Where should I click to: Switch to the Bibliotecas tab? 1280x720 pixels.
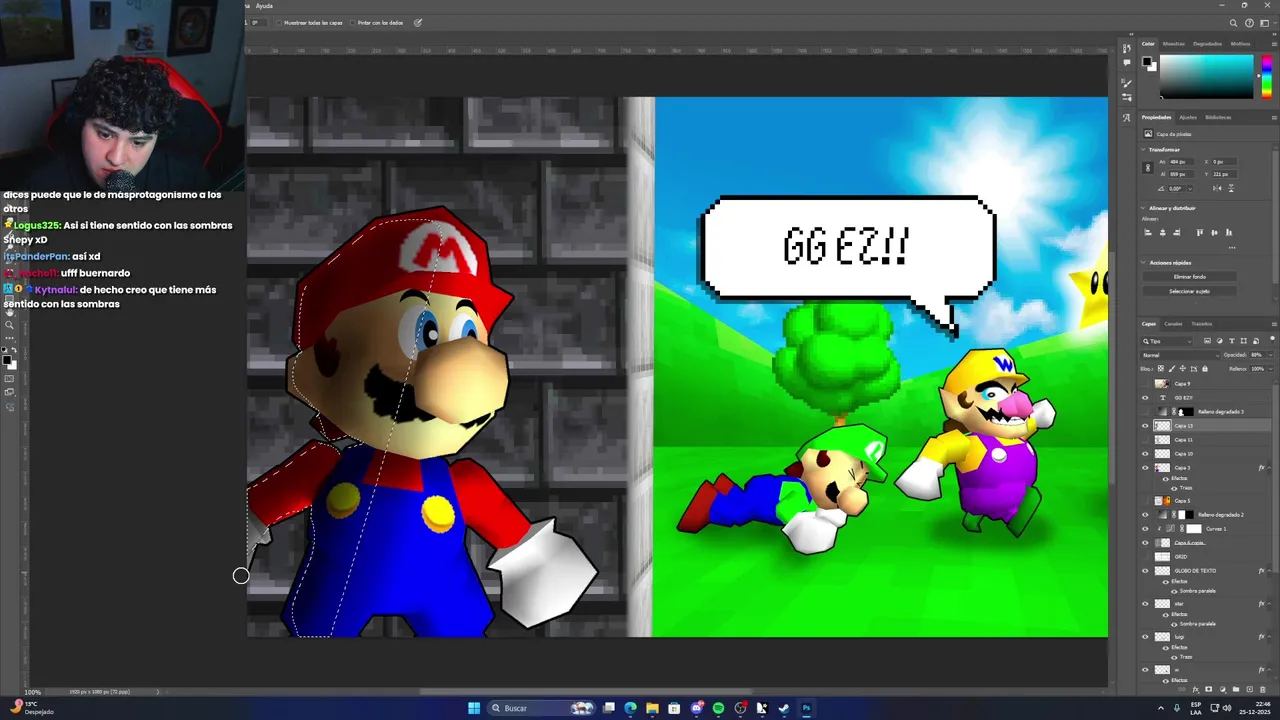[1218, 117]
